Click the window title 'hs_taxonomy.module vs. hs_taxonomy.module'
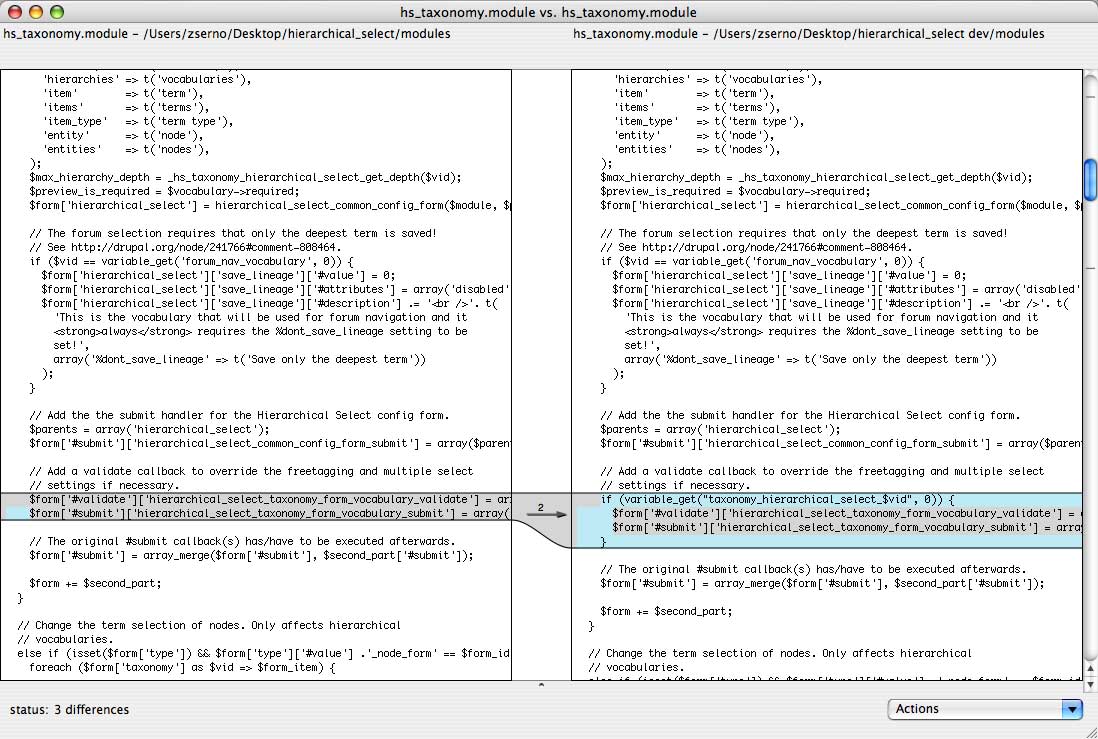The width and height of the screenshot is (1098, 739). tap(548, 12)
